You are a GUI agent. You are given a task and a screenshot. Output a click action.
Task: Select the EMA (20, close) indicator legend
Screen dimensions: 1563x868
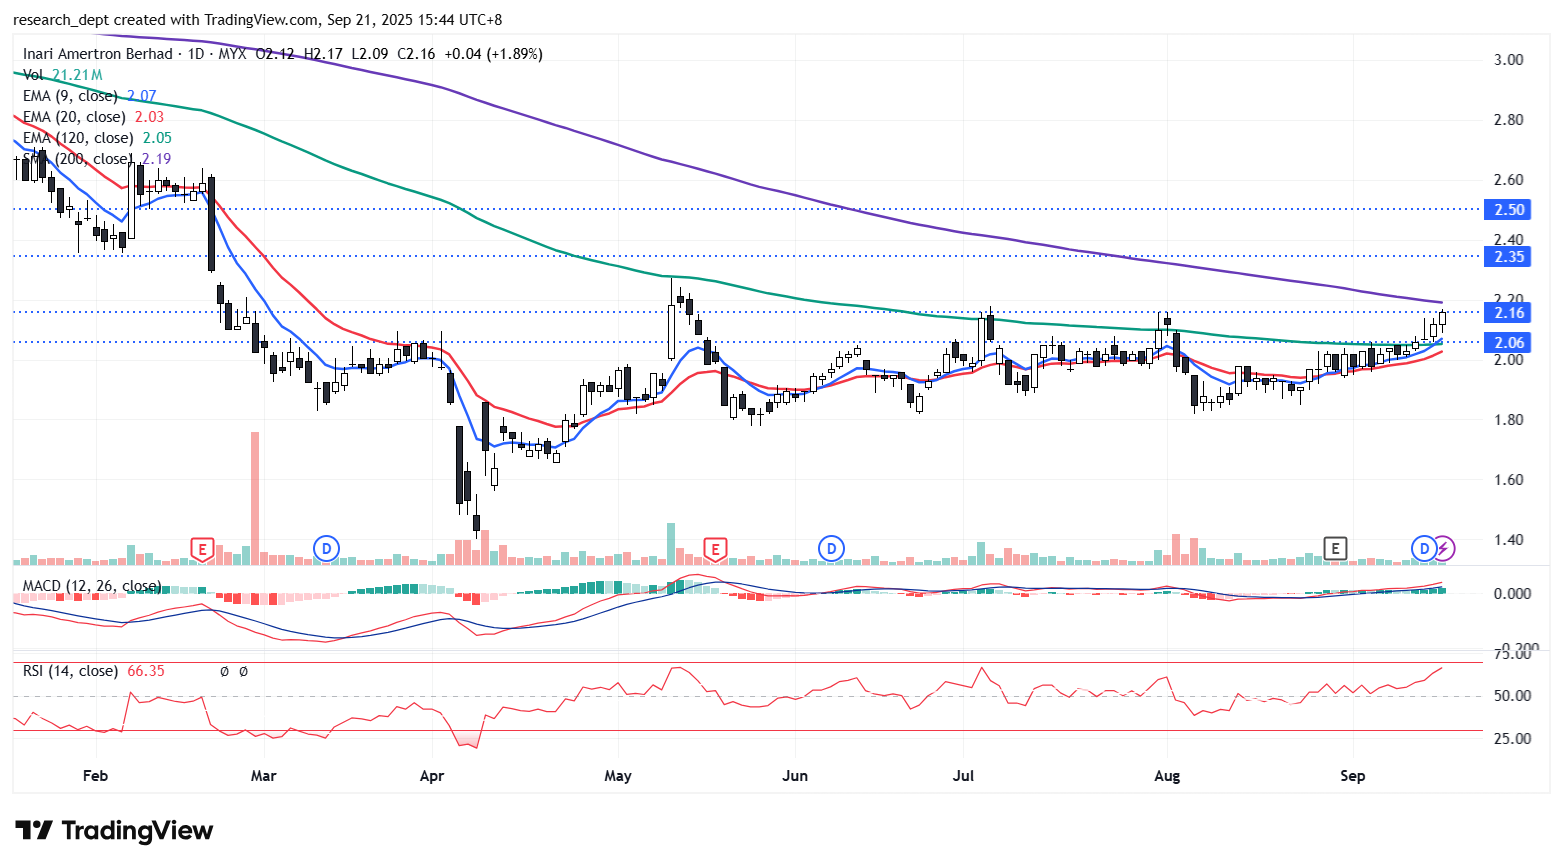tap(74, 117)
